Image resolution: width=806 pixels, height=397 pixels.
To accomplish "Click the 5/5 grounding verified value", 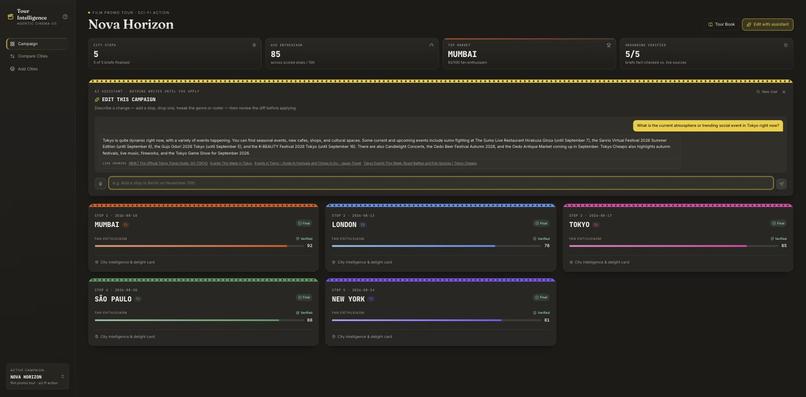I will click(632, 54).
